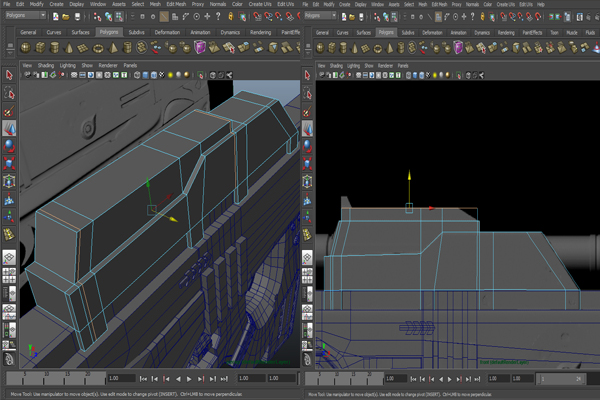Click Open Scene folder icon in left window
Screen dimensions: 600x400
click(66, 16)
